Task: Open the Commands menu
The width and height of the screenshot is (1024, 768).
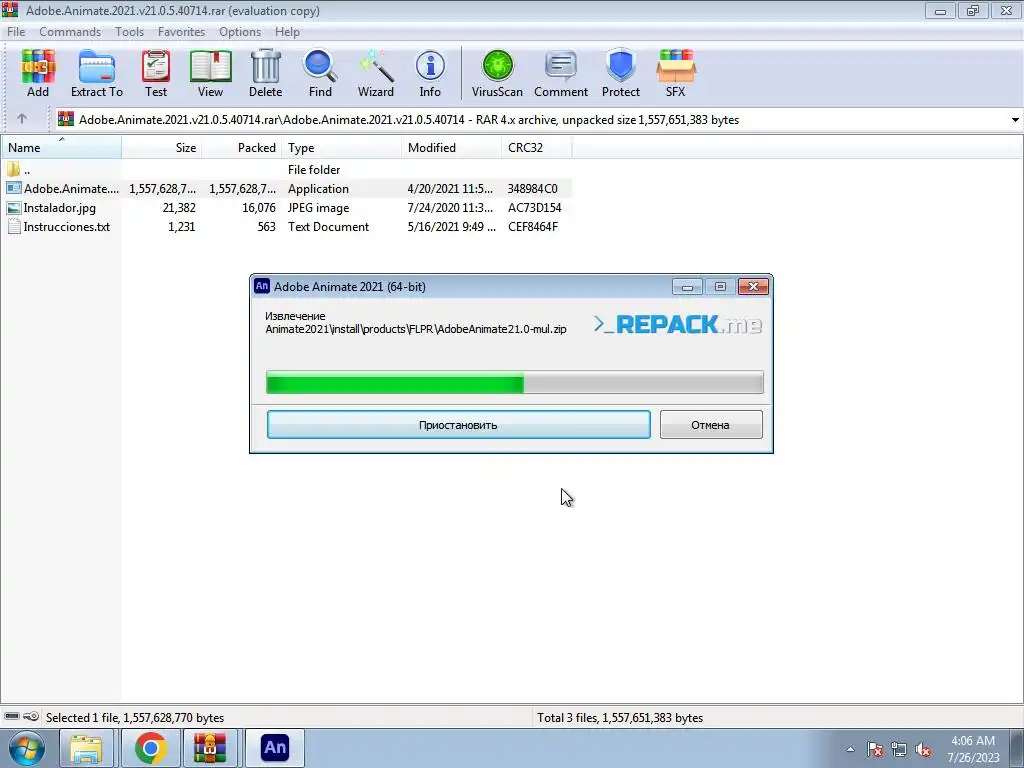Action: click(70, 31)
